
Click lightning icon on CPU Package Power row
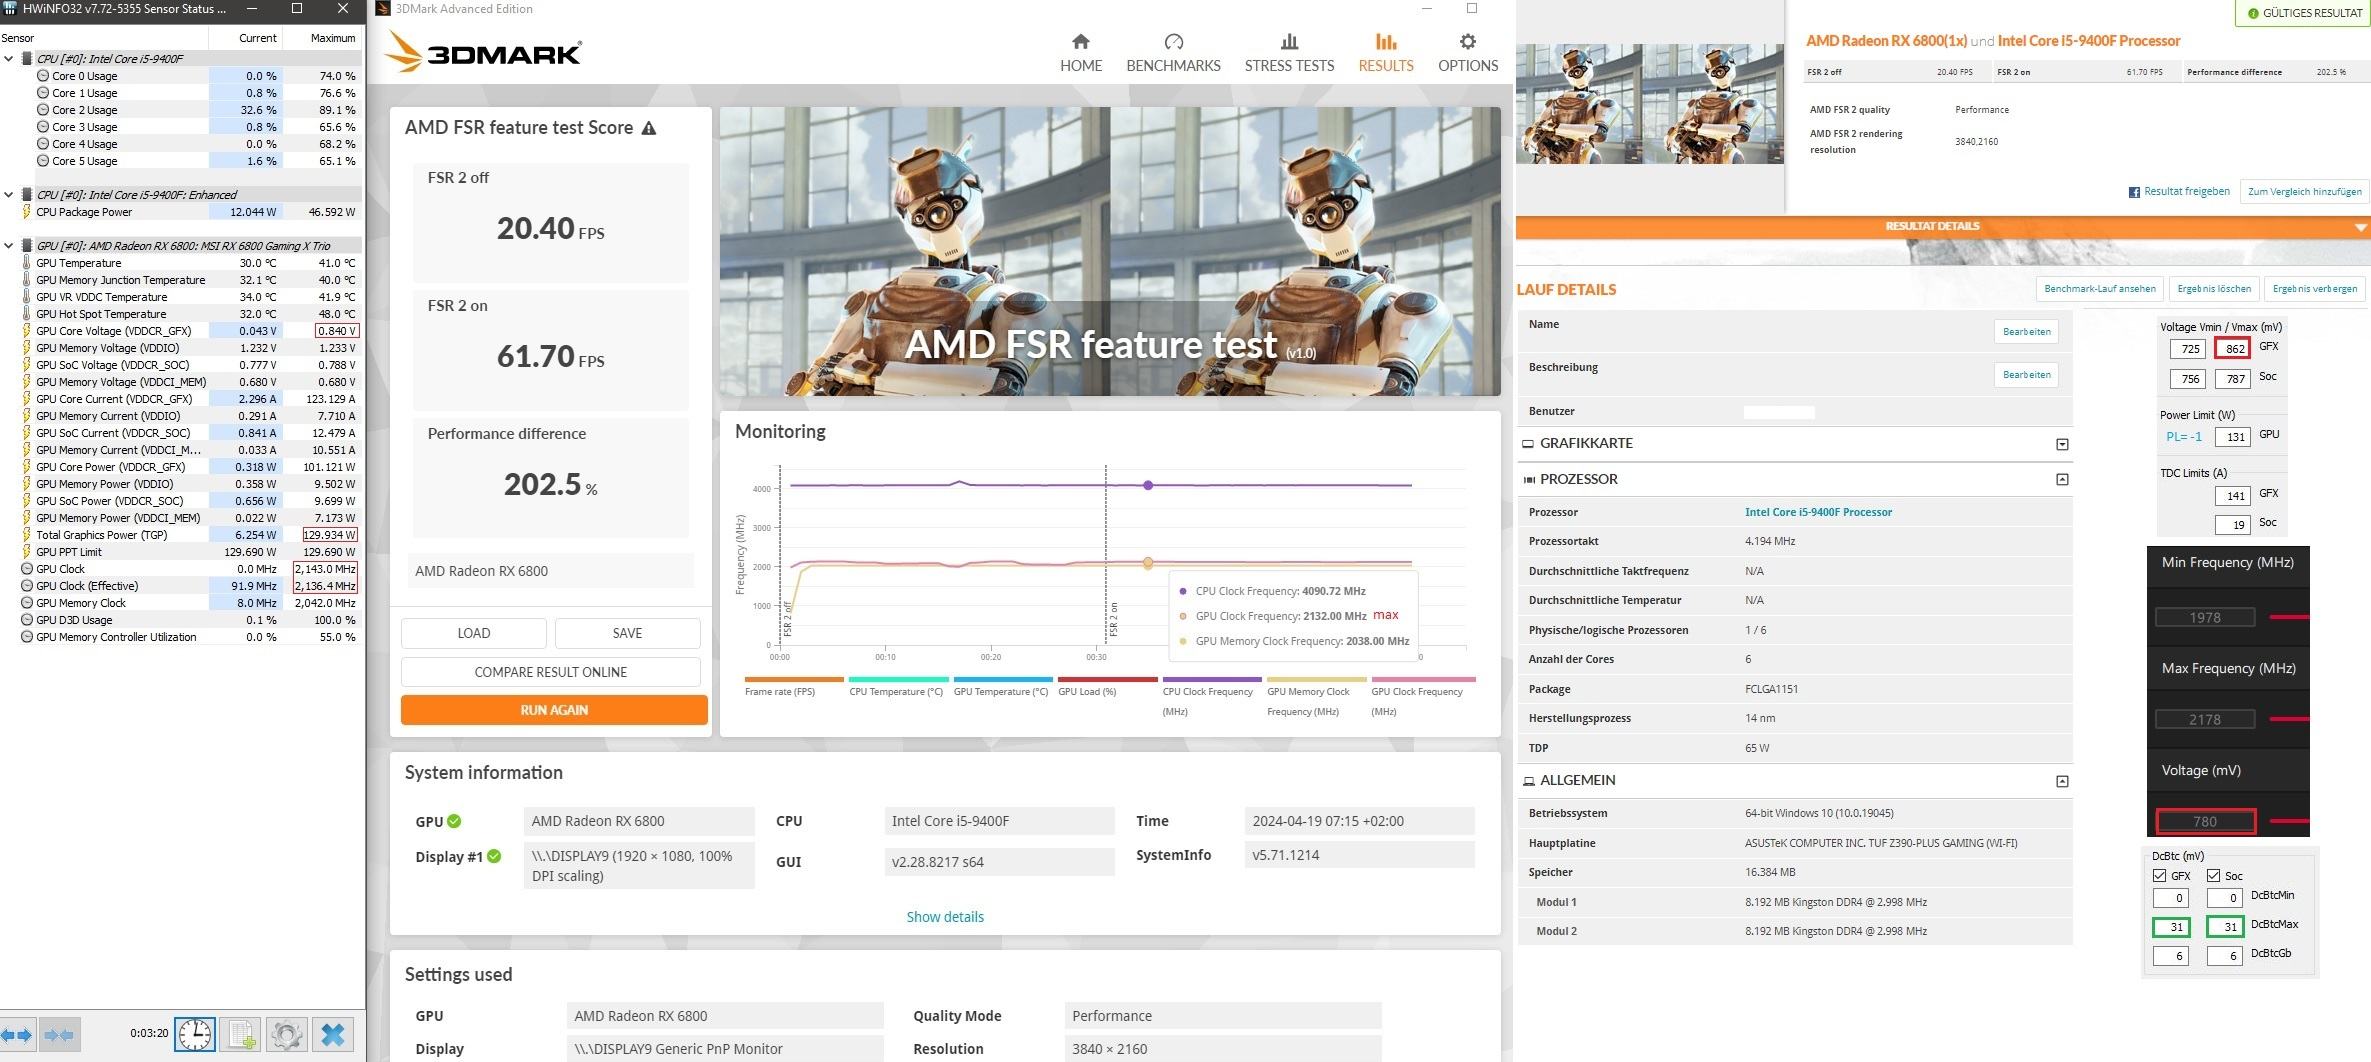(x=27, y=212)
